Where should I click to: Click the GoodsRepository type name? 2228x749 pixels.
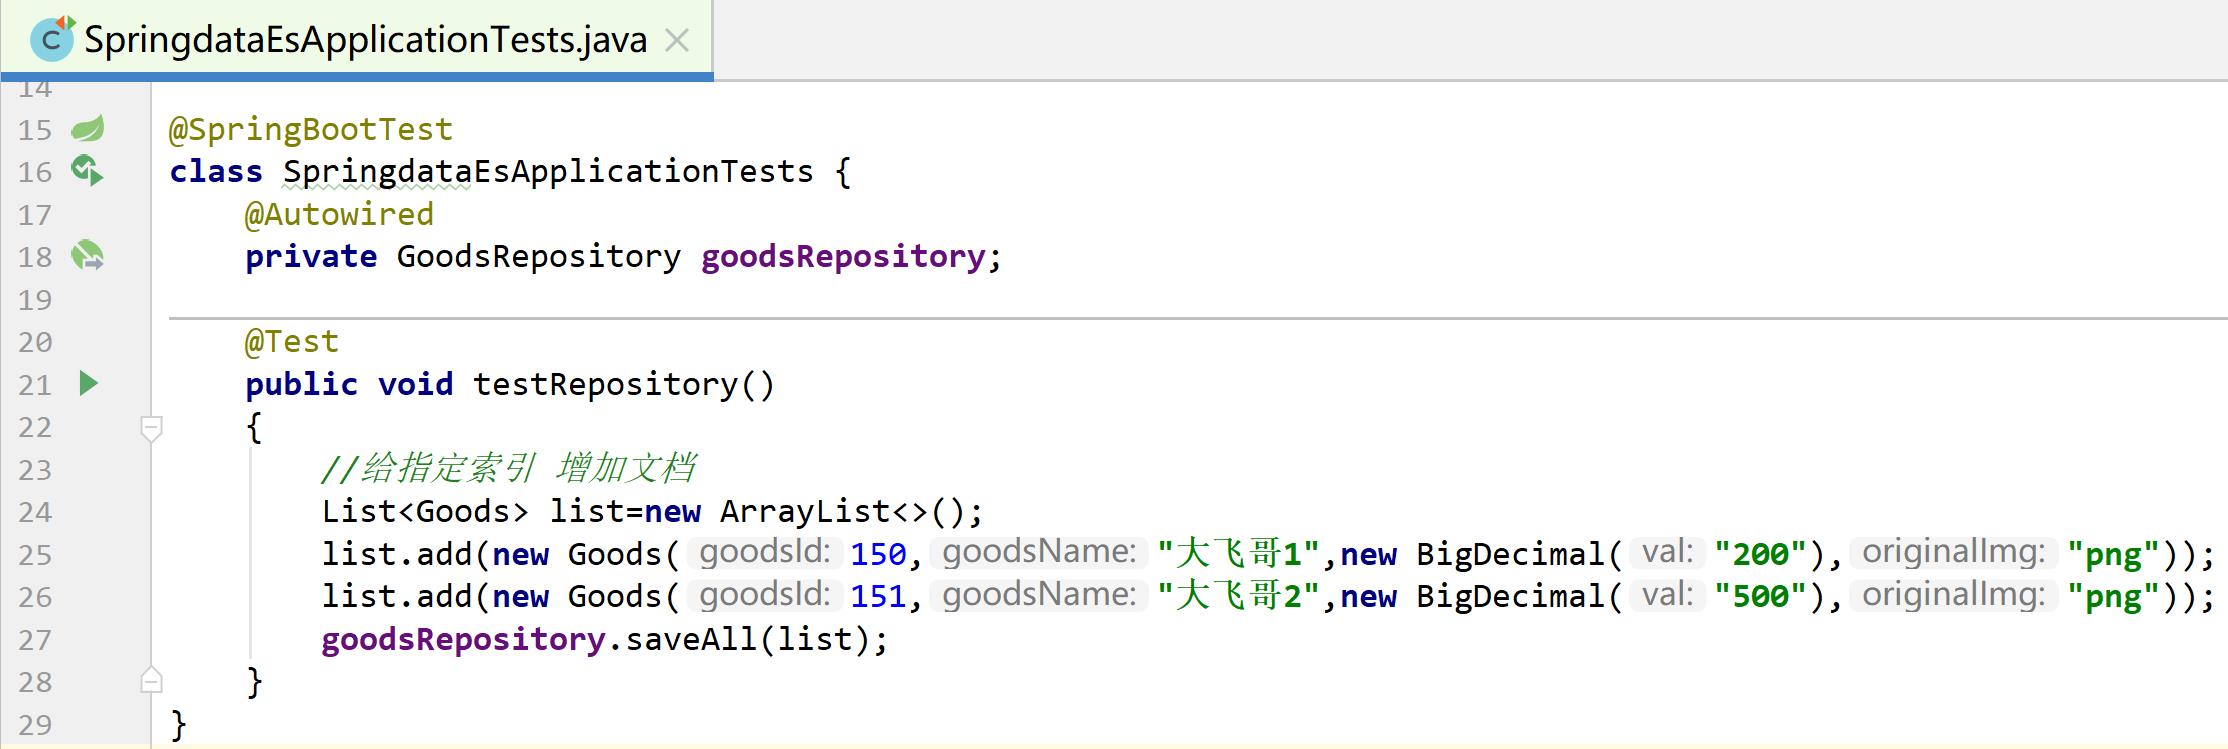click(x=539, y=257)
